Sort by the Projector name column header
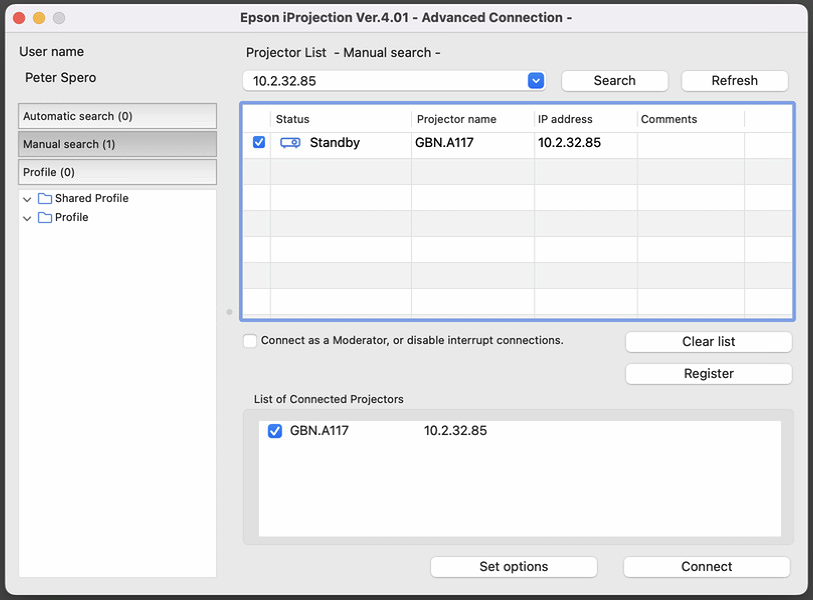 tap(472, 119)
